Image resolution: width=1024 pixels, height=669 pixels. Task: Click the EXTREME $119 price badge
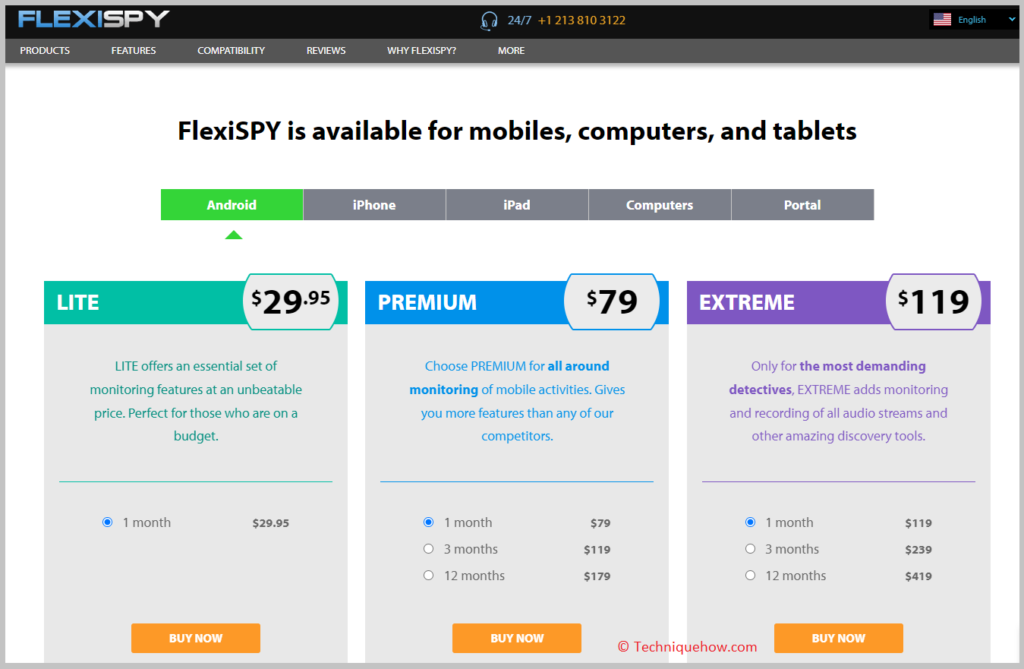coord(933,301)
